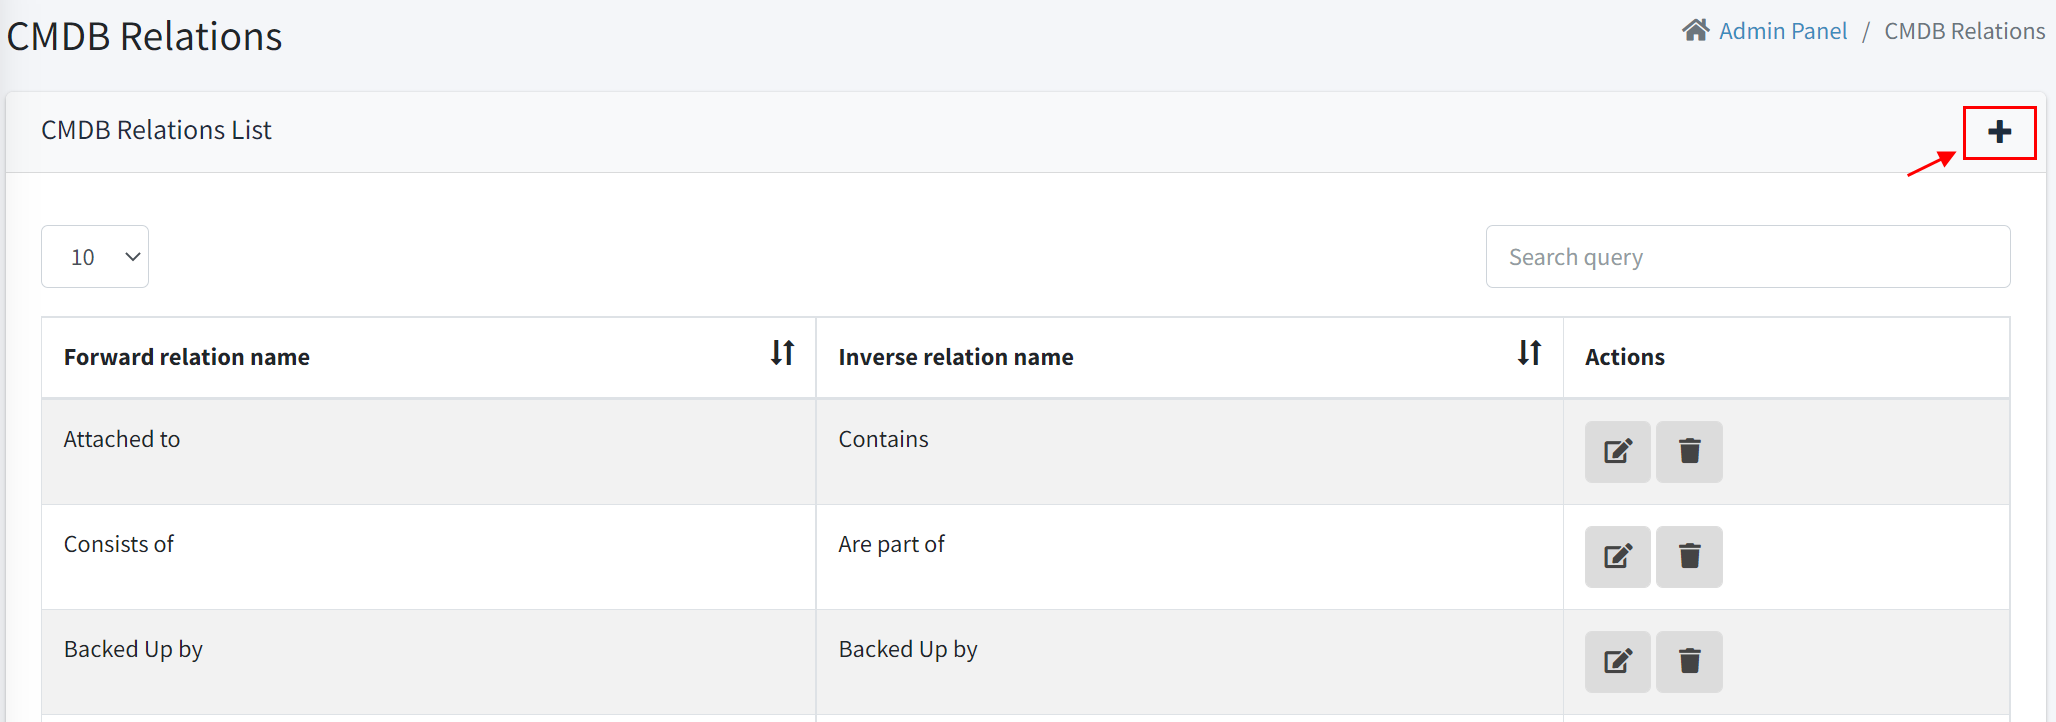The height and width of the screenshot is (722, 2056).
Task: Edit the 'Attached to' relation
Action: (x=1617, y=452)
